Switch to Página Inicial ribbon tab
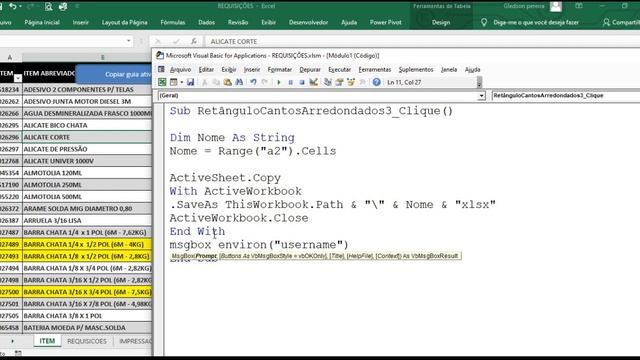 point(42,22)
